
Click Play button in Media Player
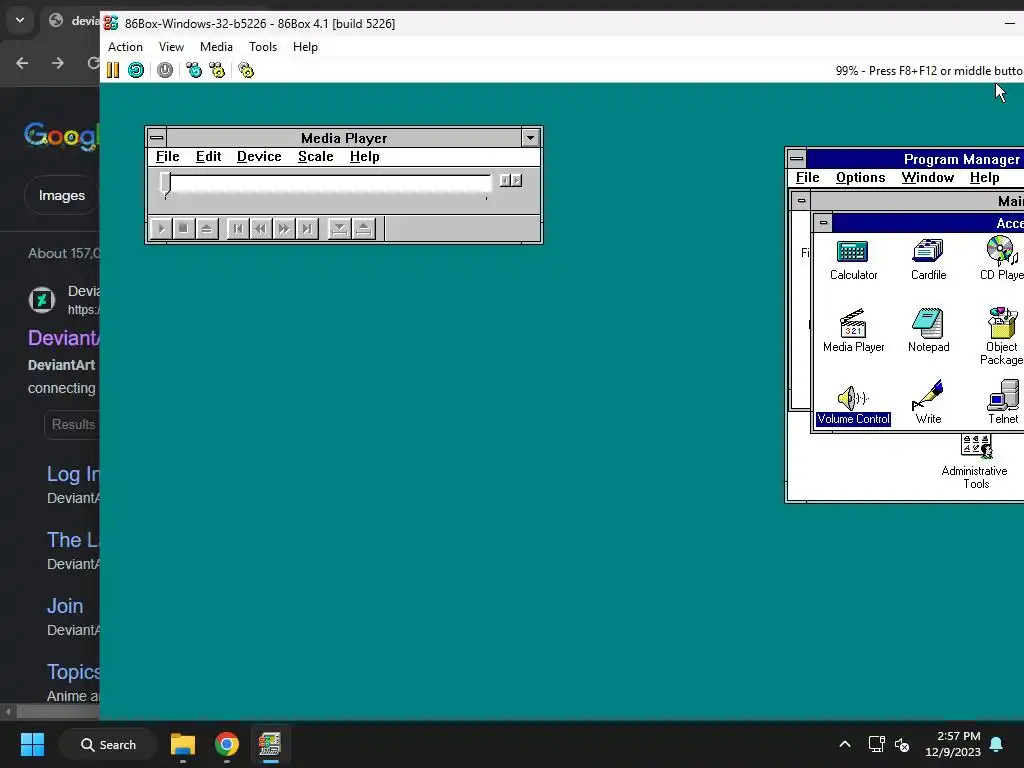coord(161,229)
